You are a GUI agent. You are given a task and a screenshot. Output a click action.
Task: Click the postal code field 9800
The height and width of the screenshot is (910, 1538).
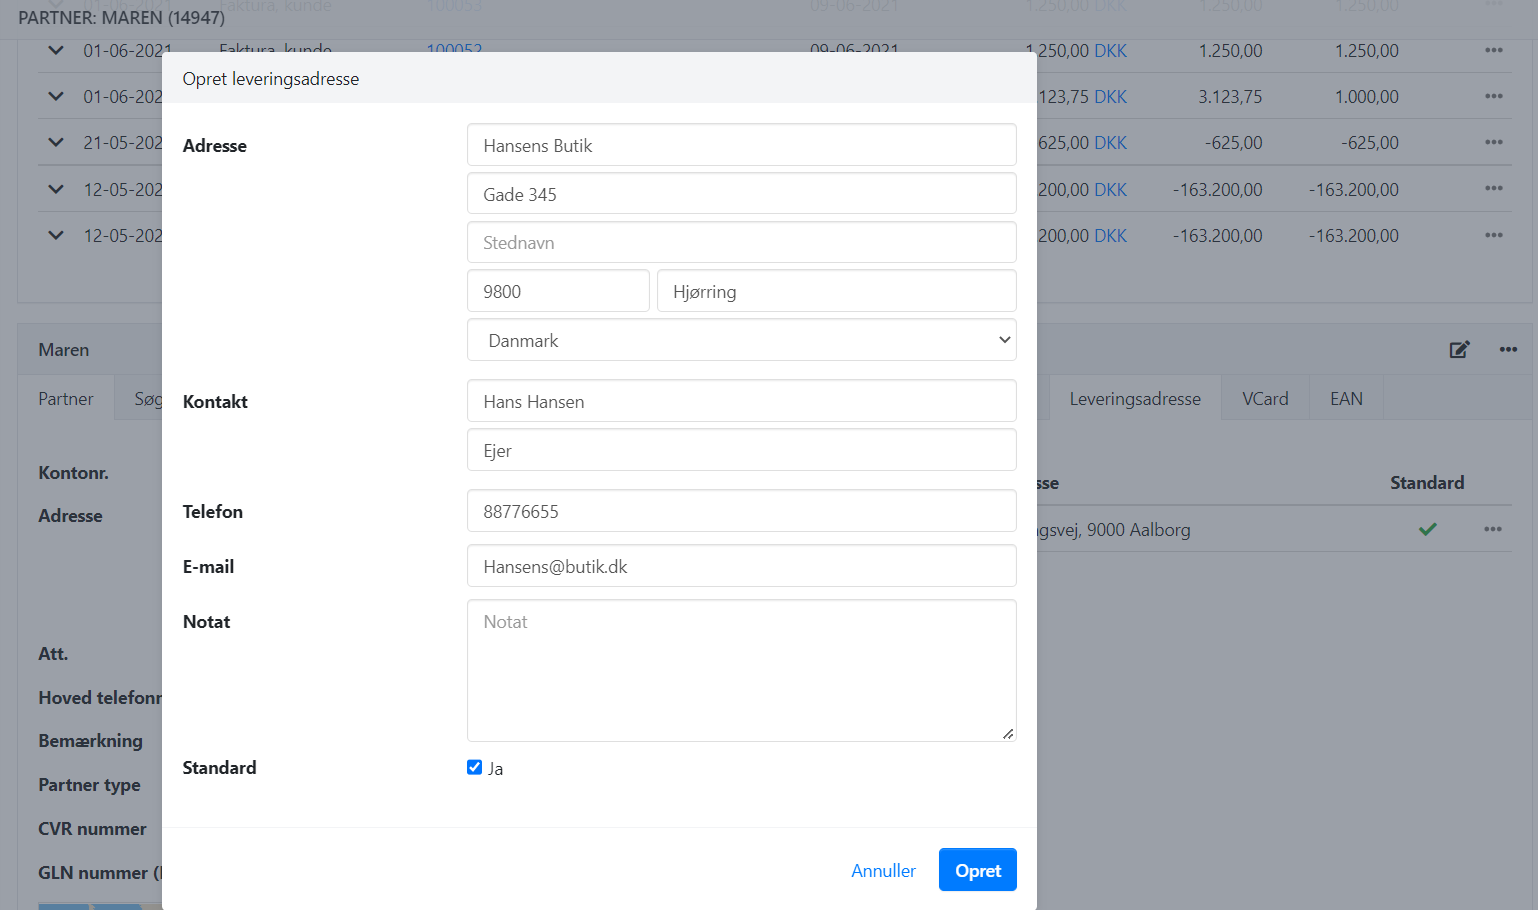[x=558, y=291]
